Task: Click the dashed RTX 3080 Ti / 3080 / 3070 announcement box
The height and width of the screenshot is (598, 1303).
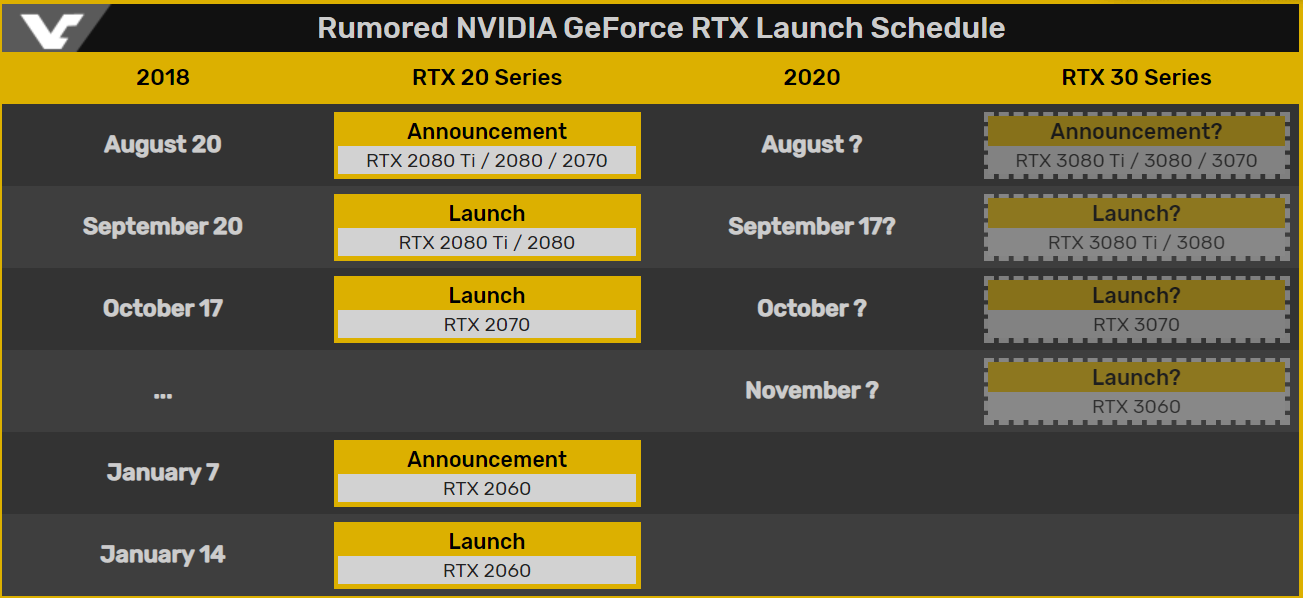Action: [x=1136, y=145]
